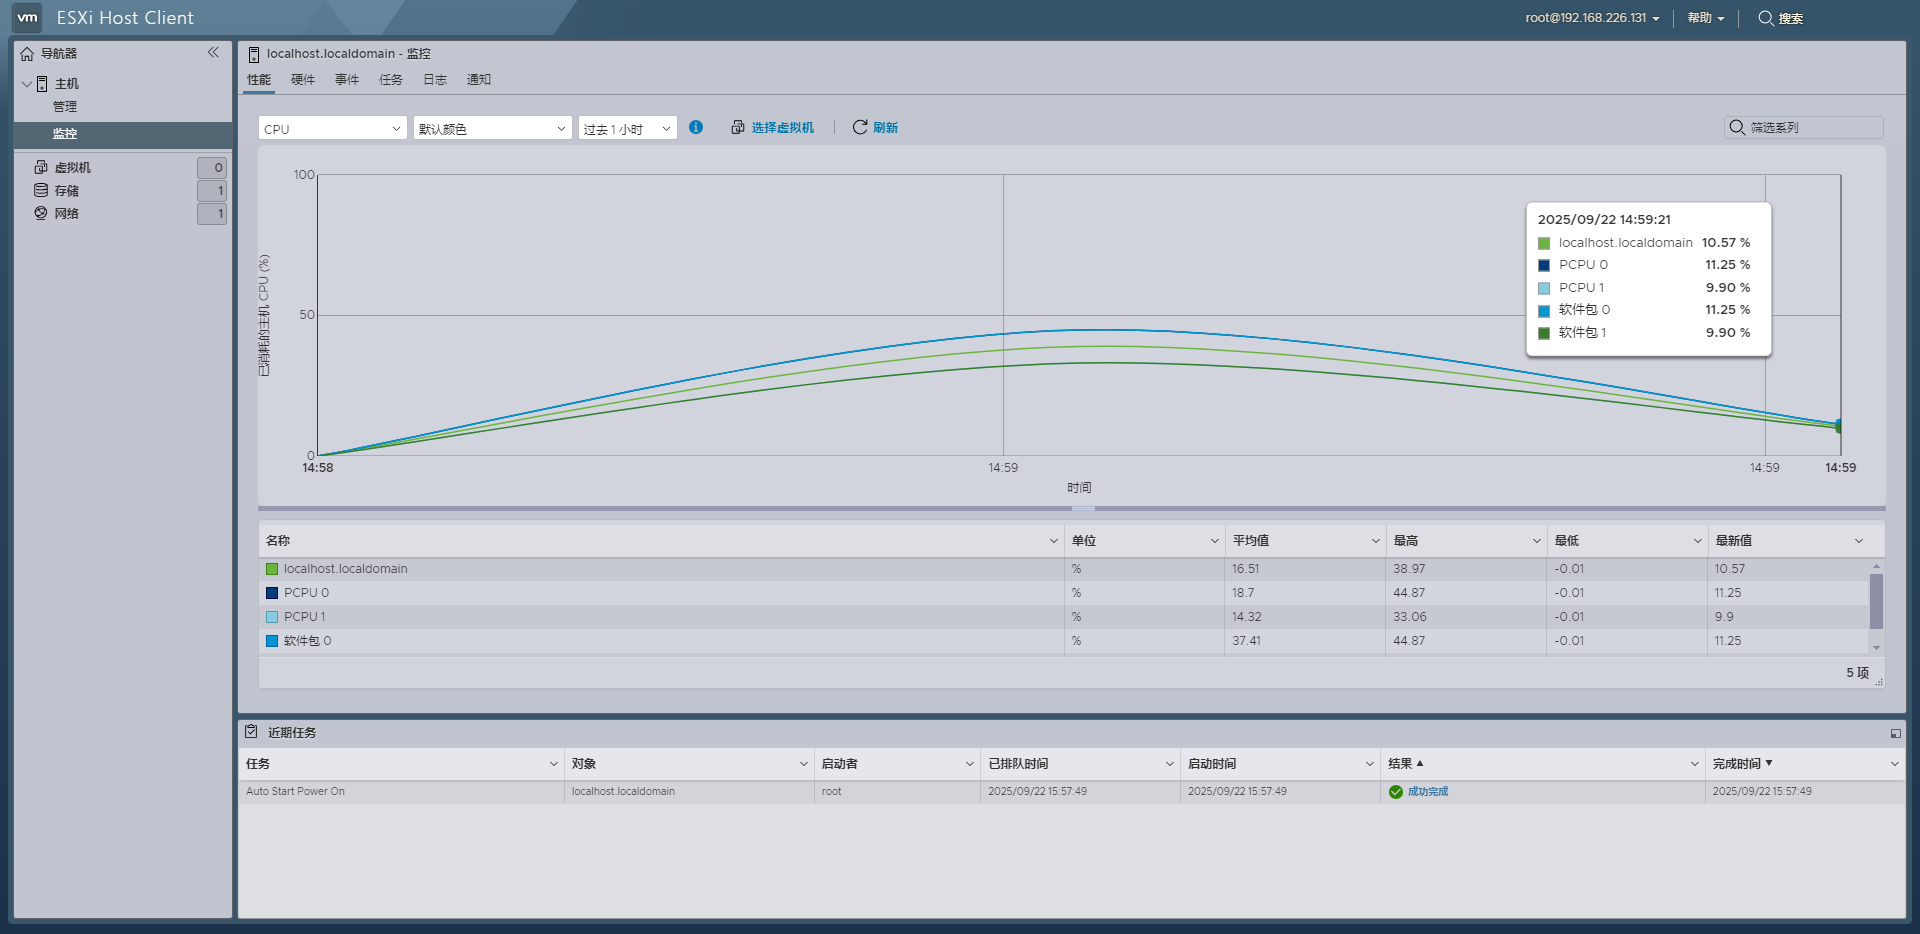Screen dimensions: 1920x934
Task: Collapse the navigator panel with the chevron
Action: click(x=213, y=52)
